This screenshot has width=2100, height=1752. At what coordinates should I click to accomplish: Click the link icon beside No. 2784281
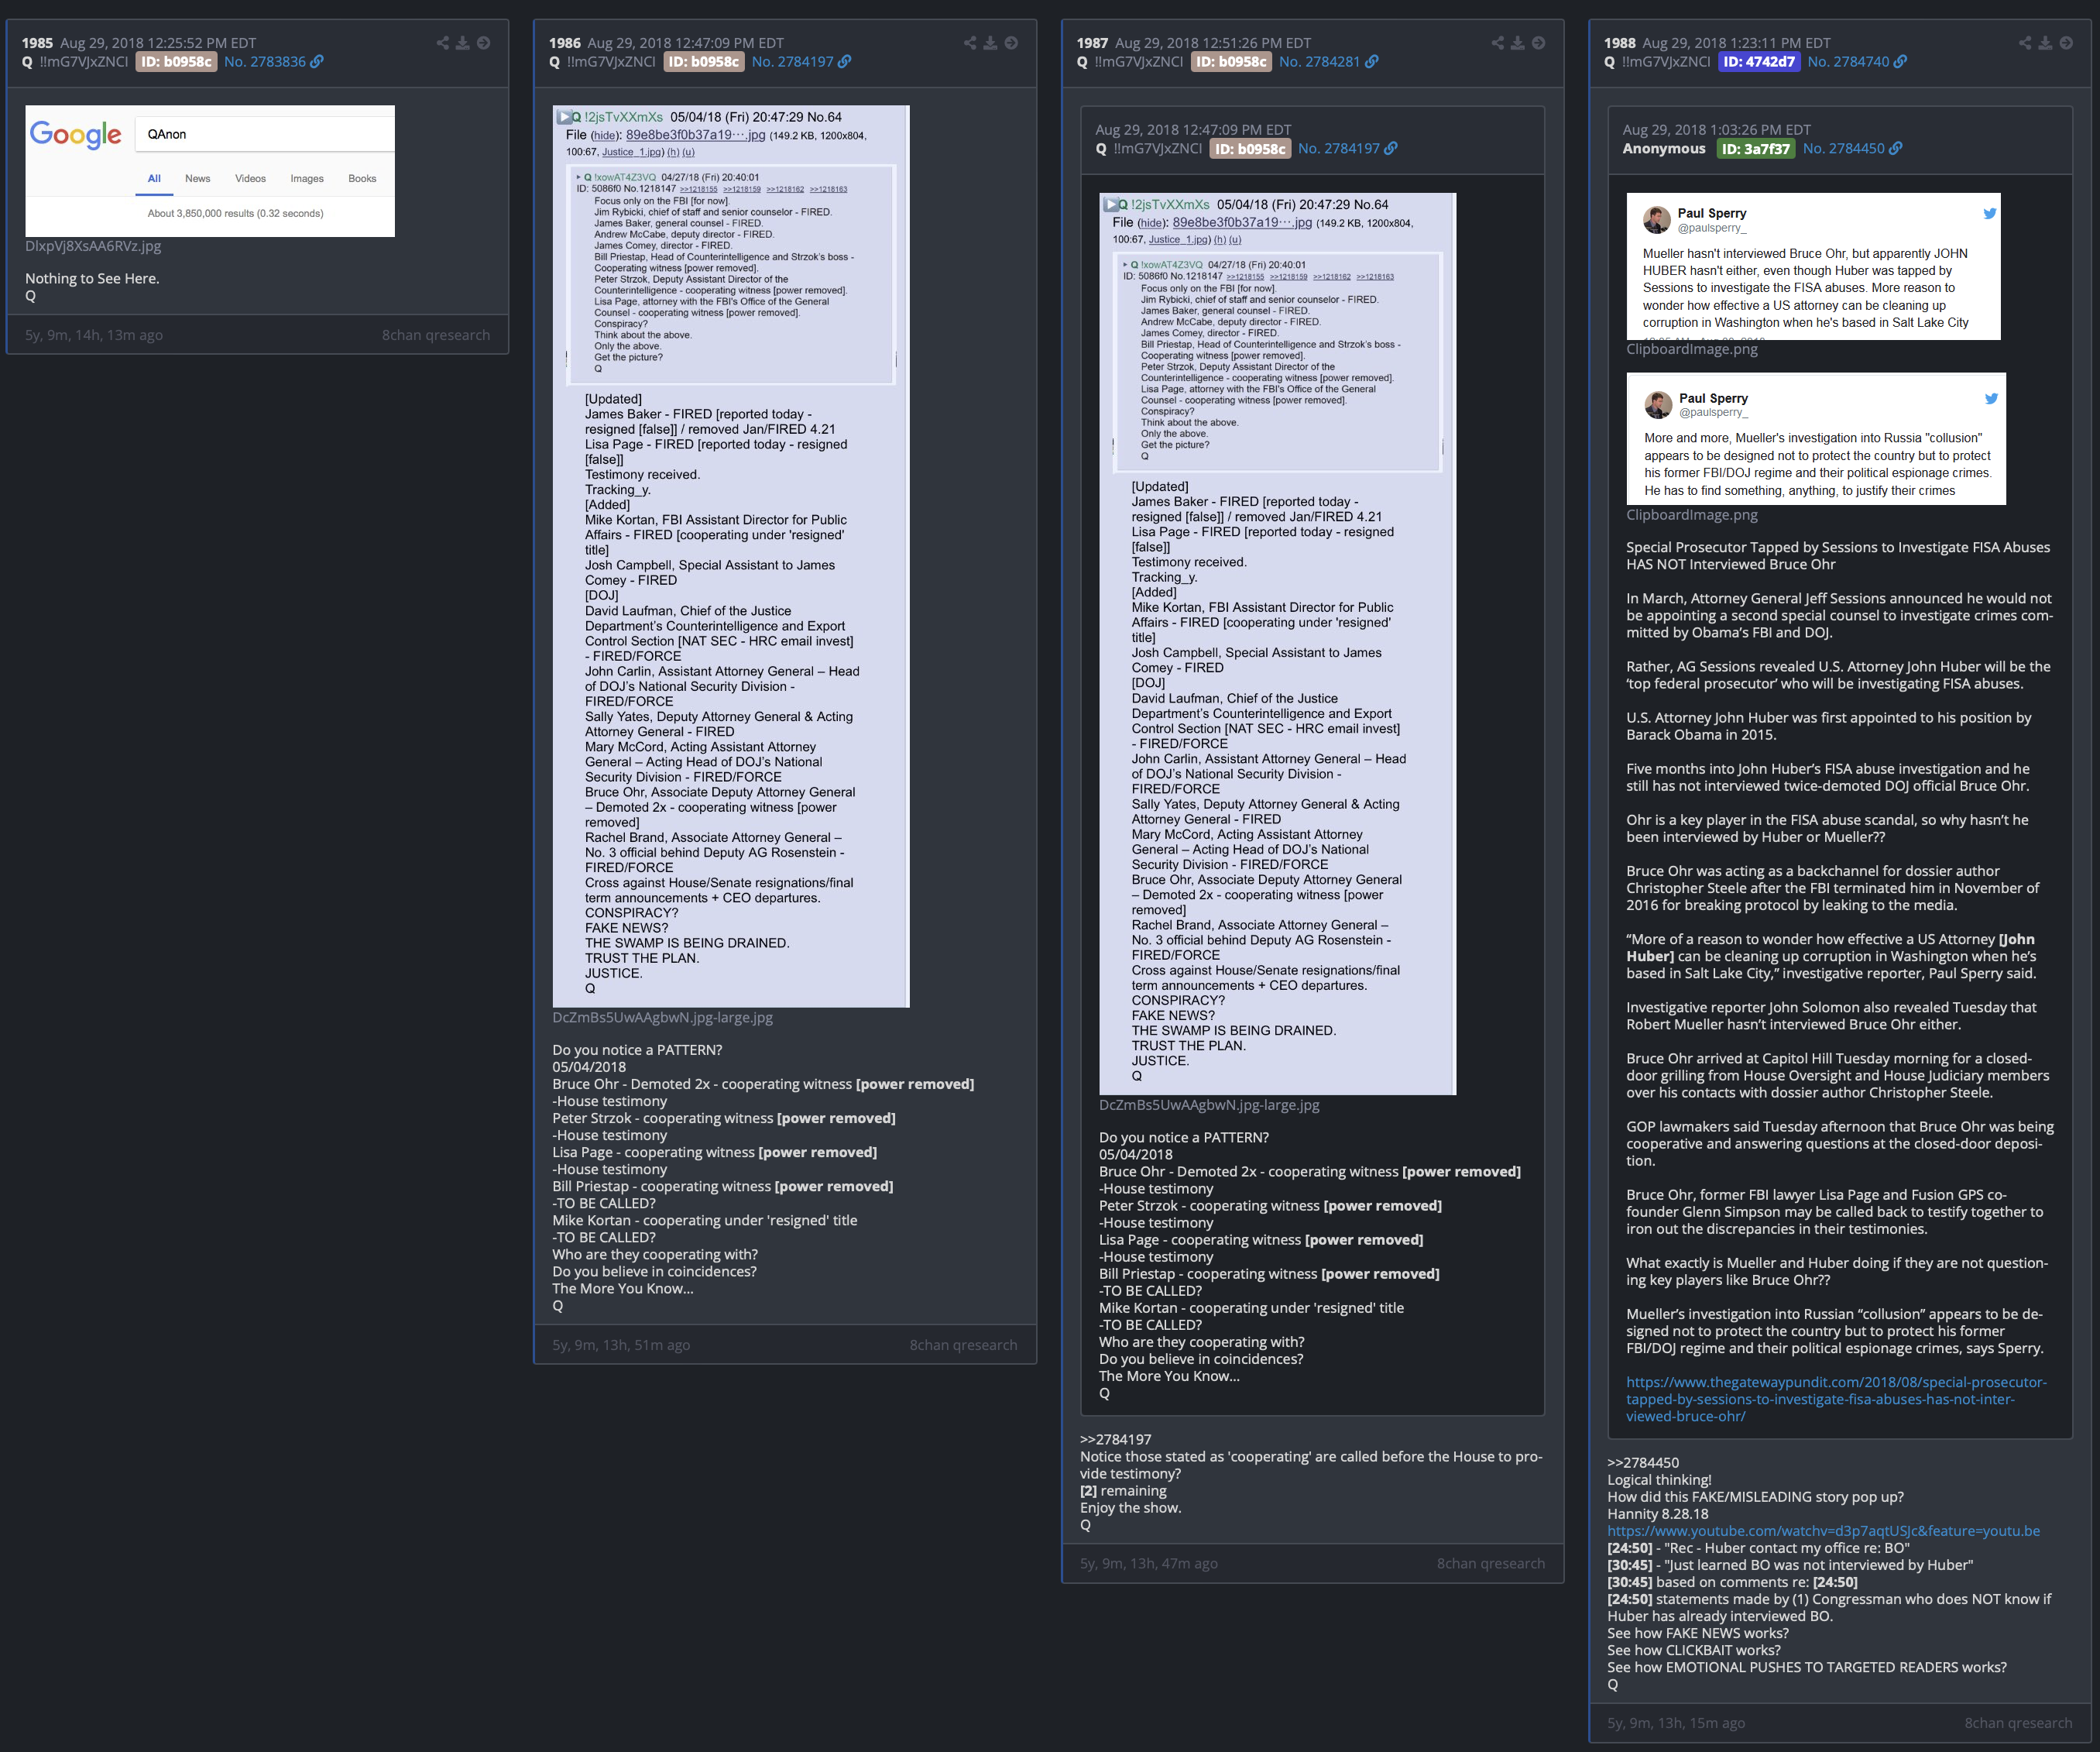[1372, 62]
